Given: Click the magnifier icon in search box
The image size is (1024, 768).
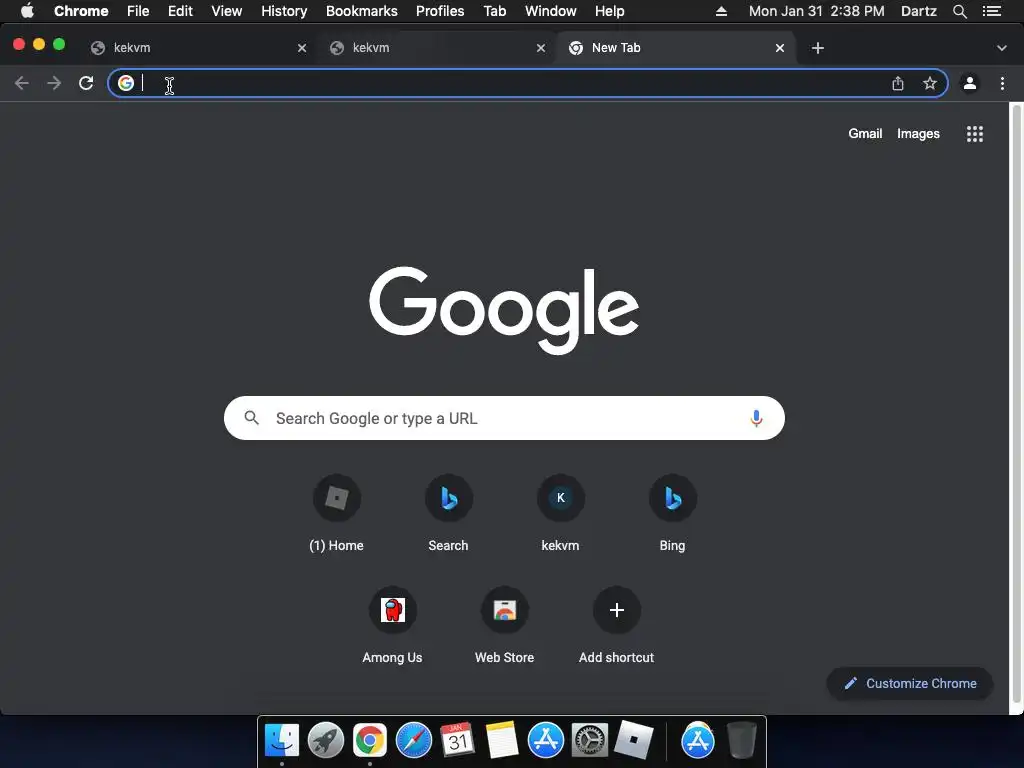Looking at the screenshot, I should (x=251, y=418).
